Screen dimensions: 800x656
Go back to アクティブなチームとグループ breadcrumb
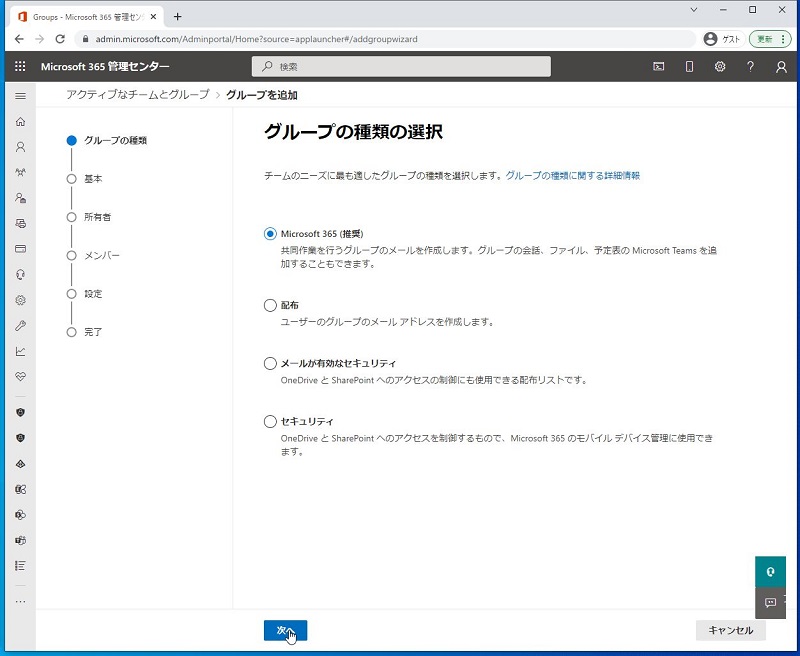click(x=138, y=94)
